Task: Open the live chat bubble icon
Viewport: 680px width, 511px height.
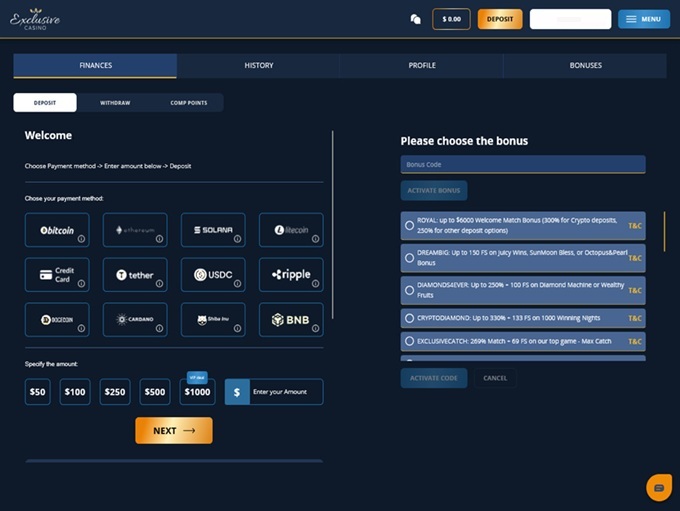Action: (659, 487)
